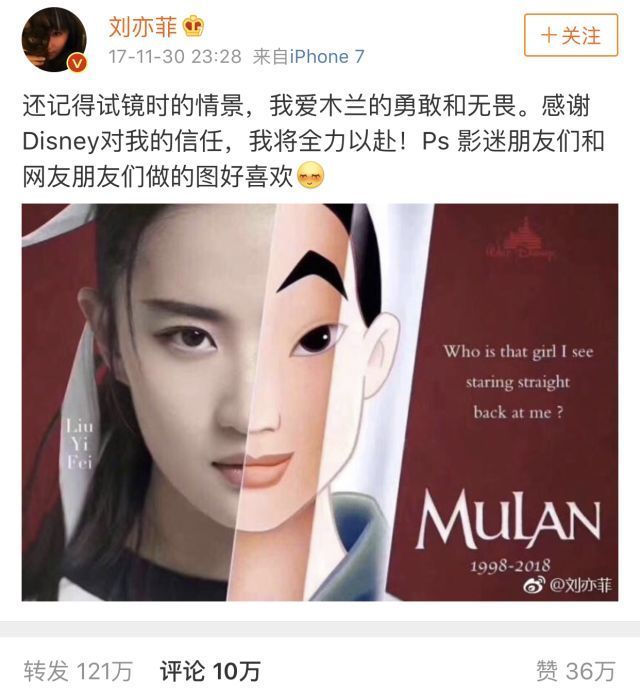
Task: Click the post text mentioning Disney
Action: [x=312, y=141]
